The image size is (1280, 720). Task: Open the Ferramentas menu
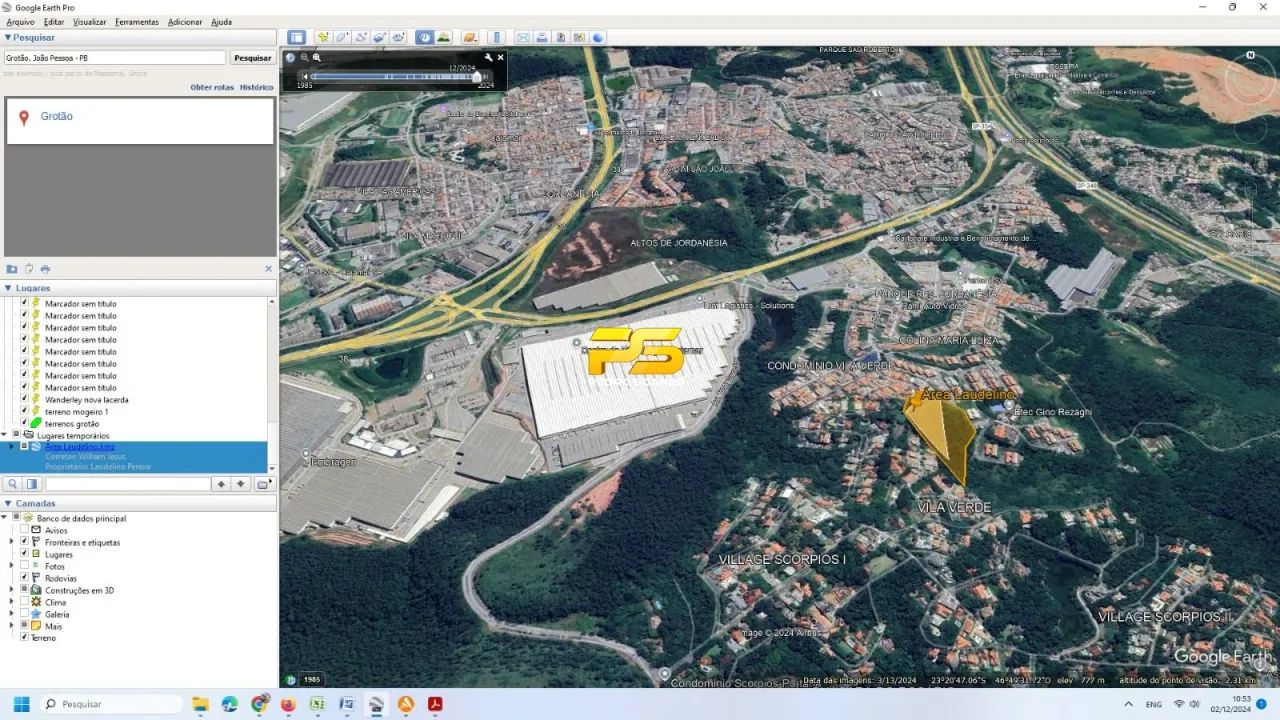pyautogui.click(x=137, y=22)
